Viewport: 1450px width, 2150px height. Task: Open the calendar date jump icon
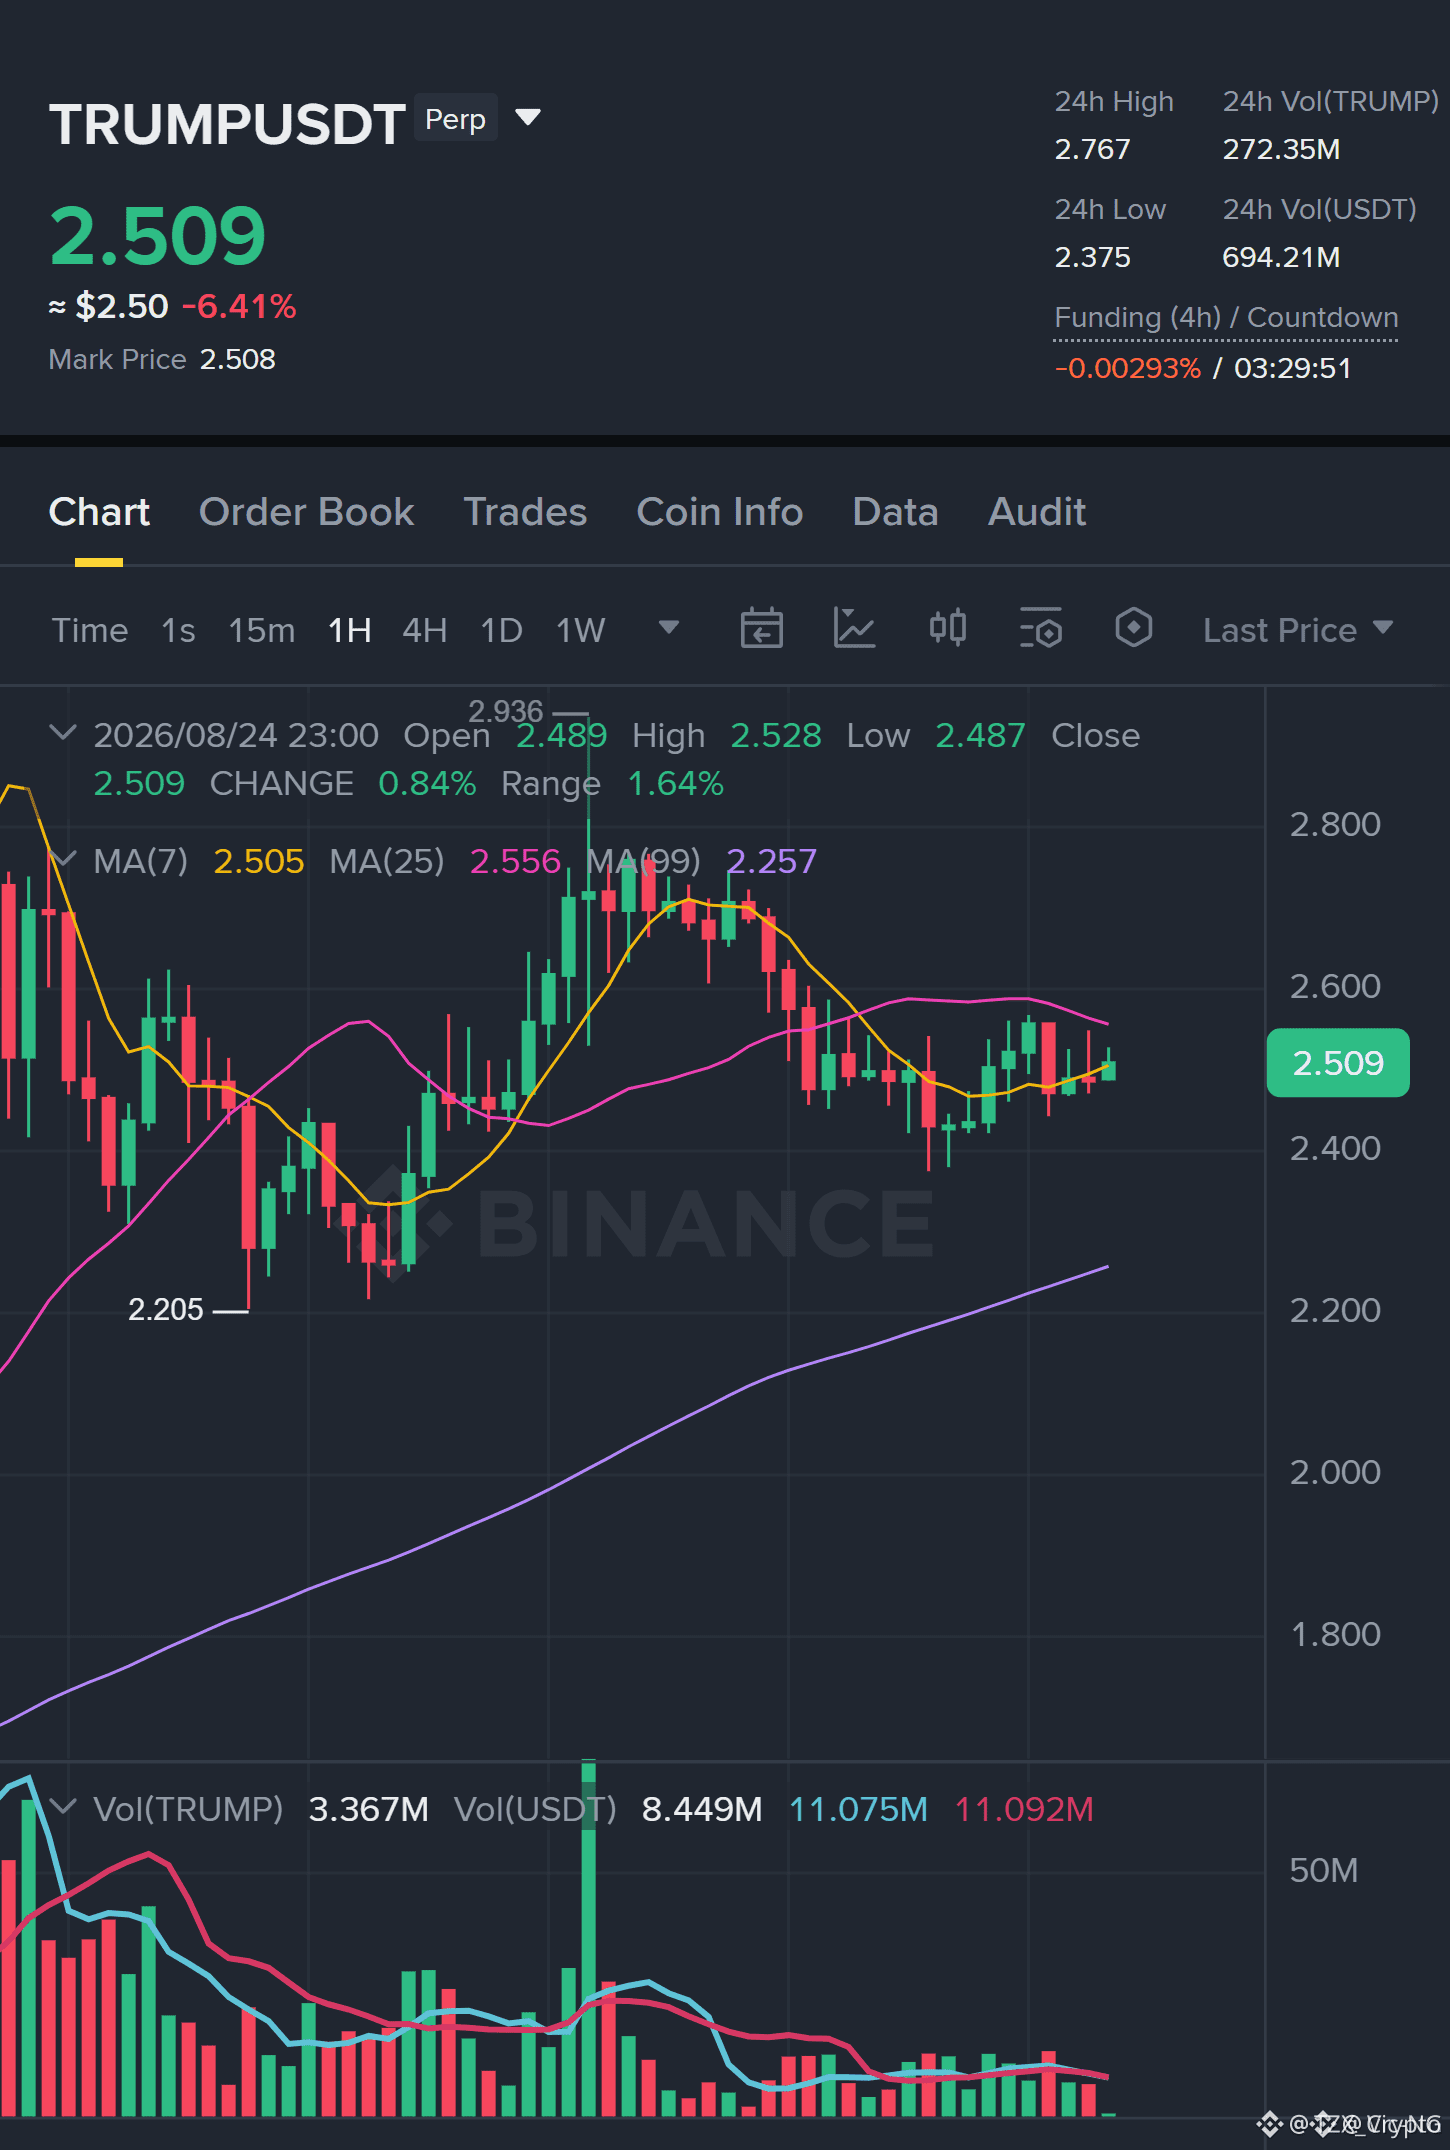[761, 629]
